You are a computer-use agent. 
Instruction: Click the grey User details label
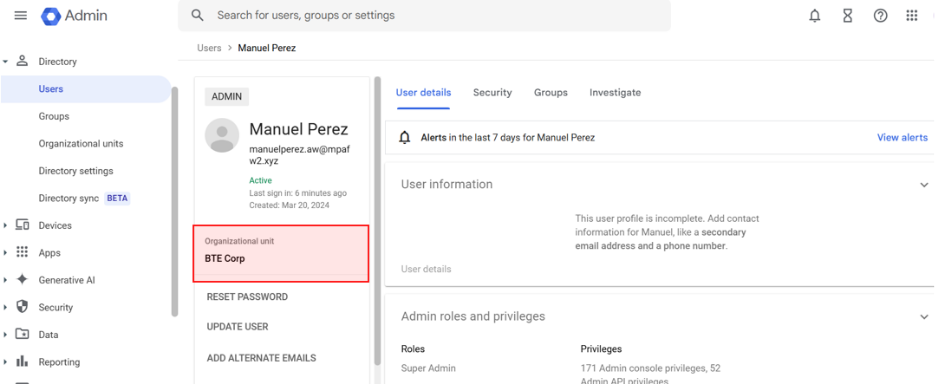[x=426, y=269]
